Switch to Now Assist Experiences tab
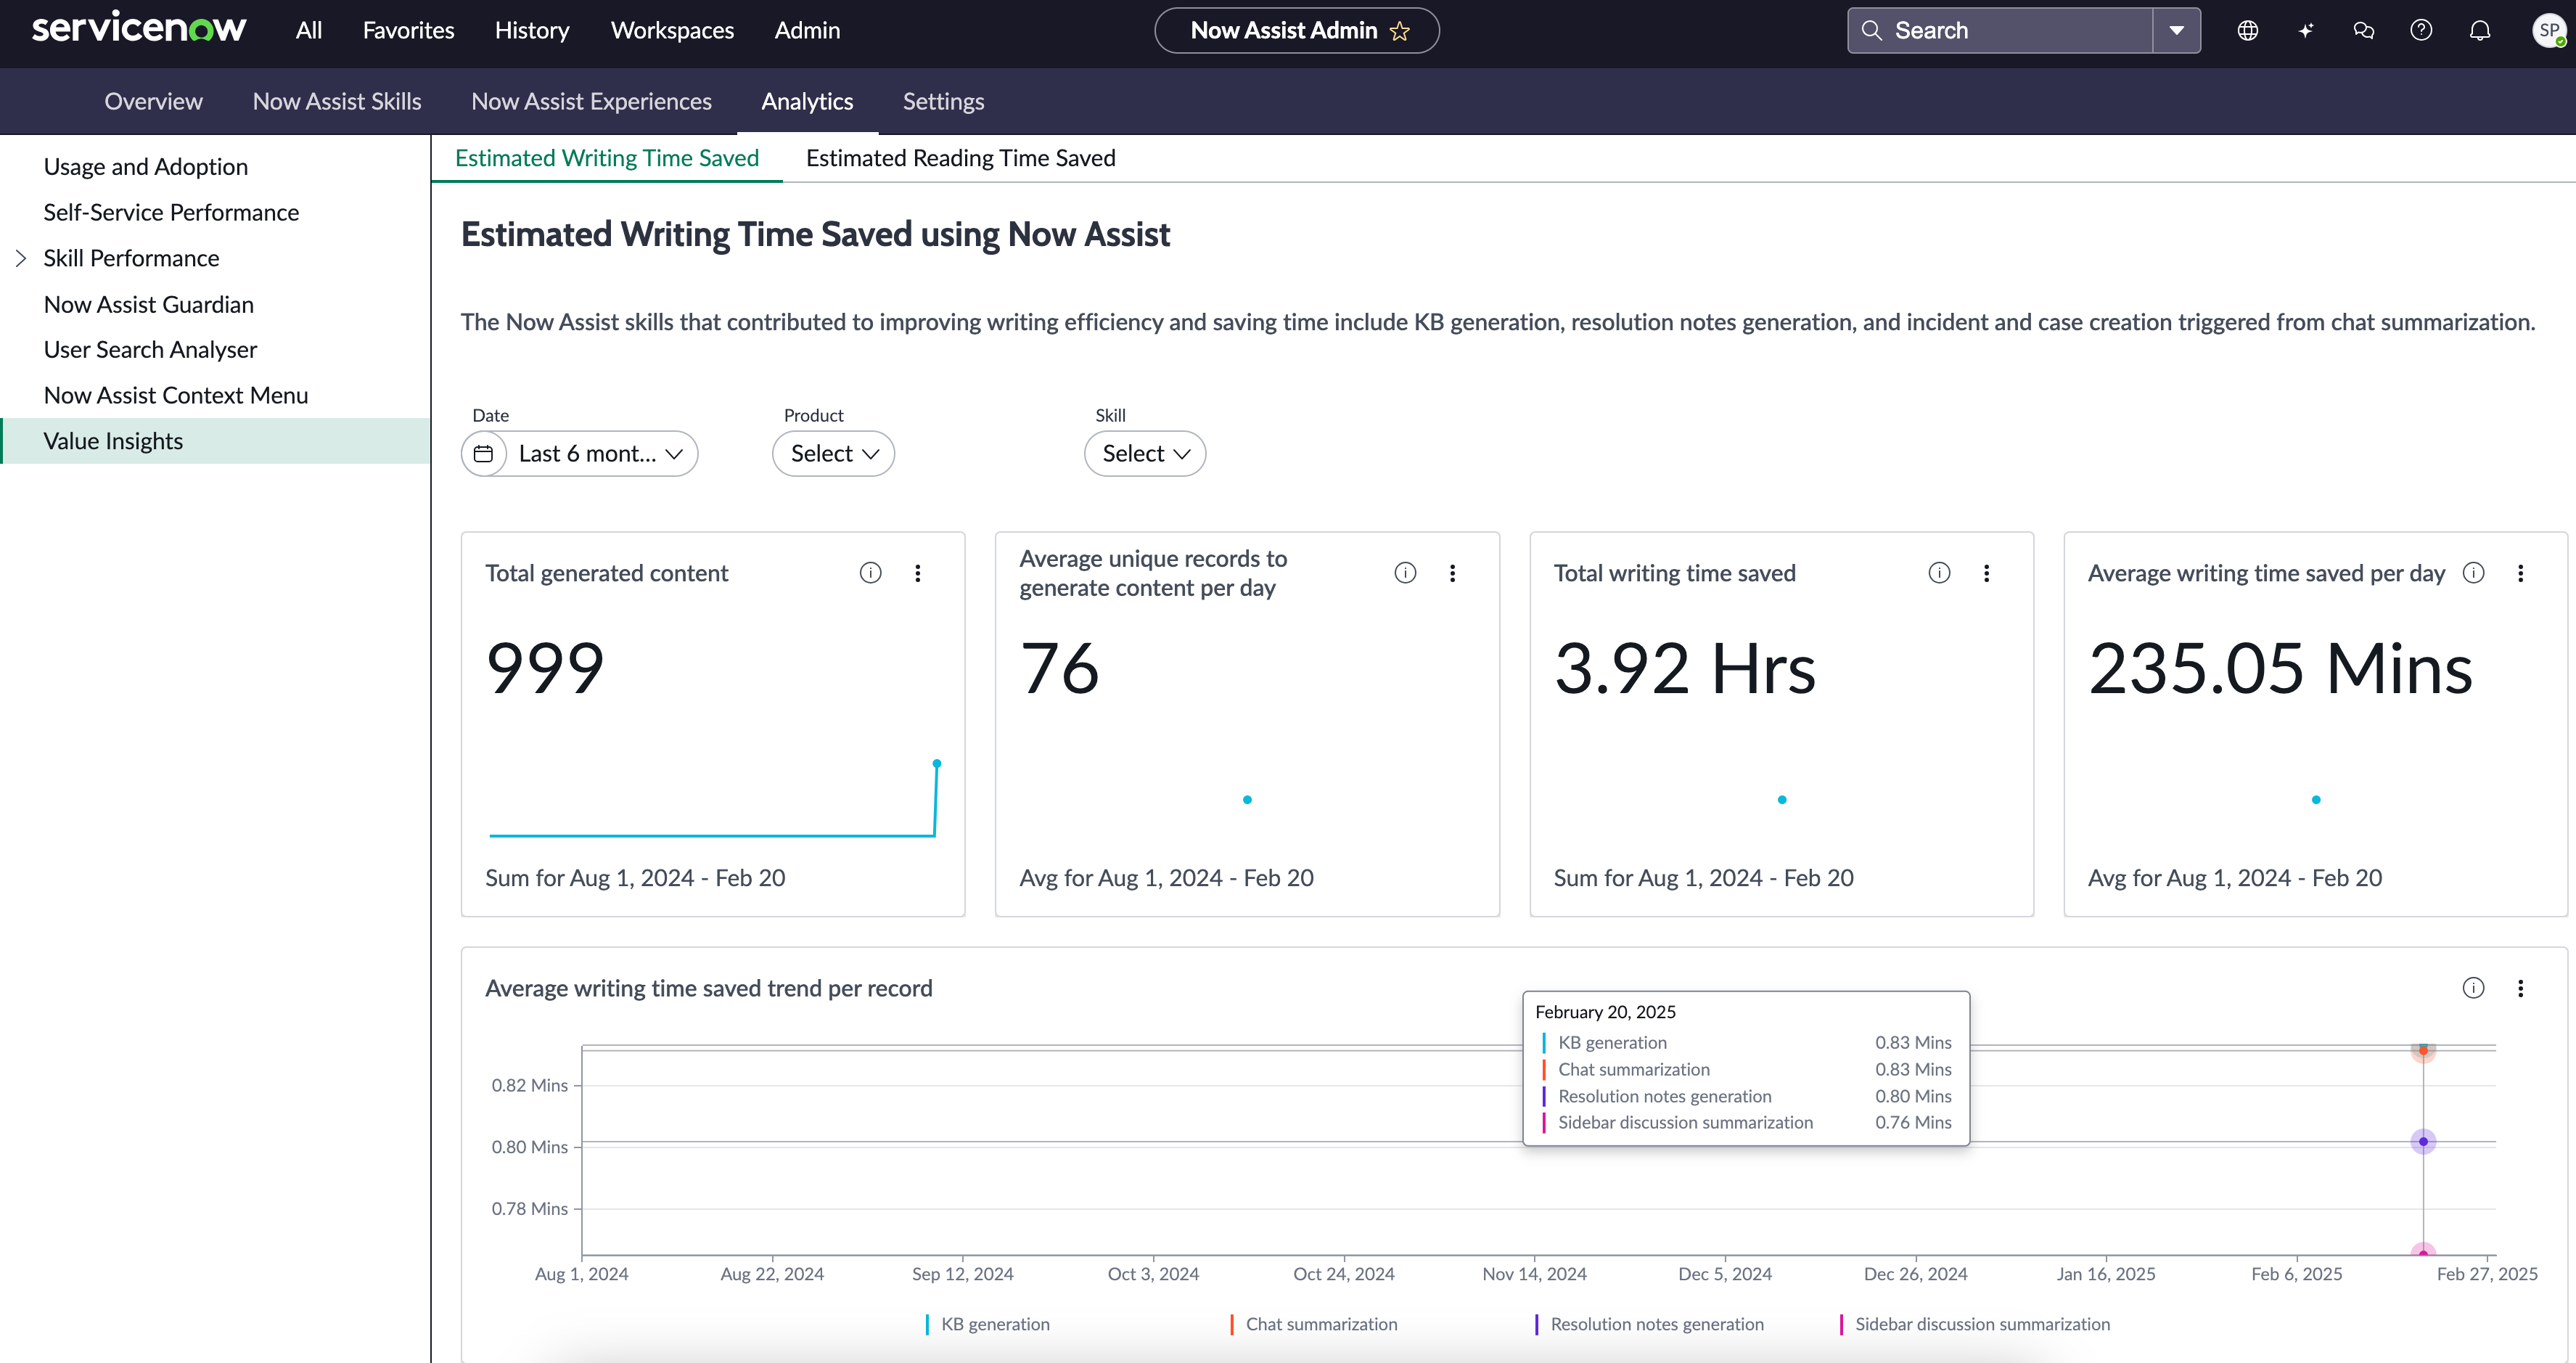2576x1363 pixels. (x=591, y=101)
